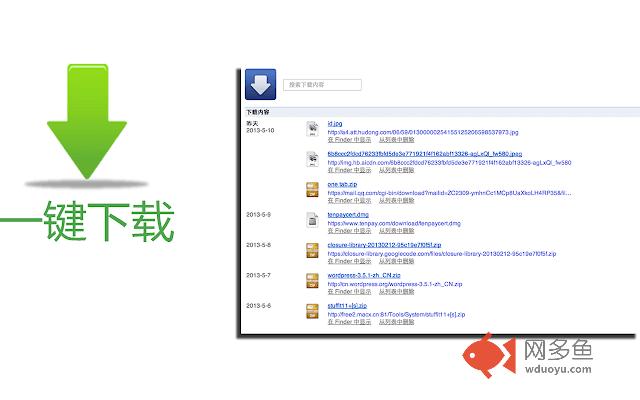Show one.tab.zip in Finder
This screenshot has width=640, height=400.
pyautogui.click(x=349, y=200)
